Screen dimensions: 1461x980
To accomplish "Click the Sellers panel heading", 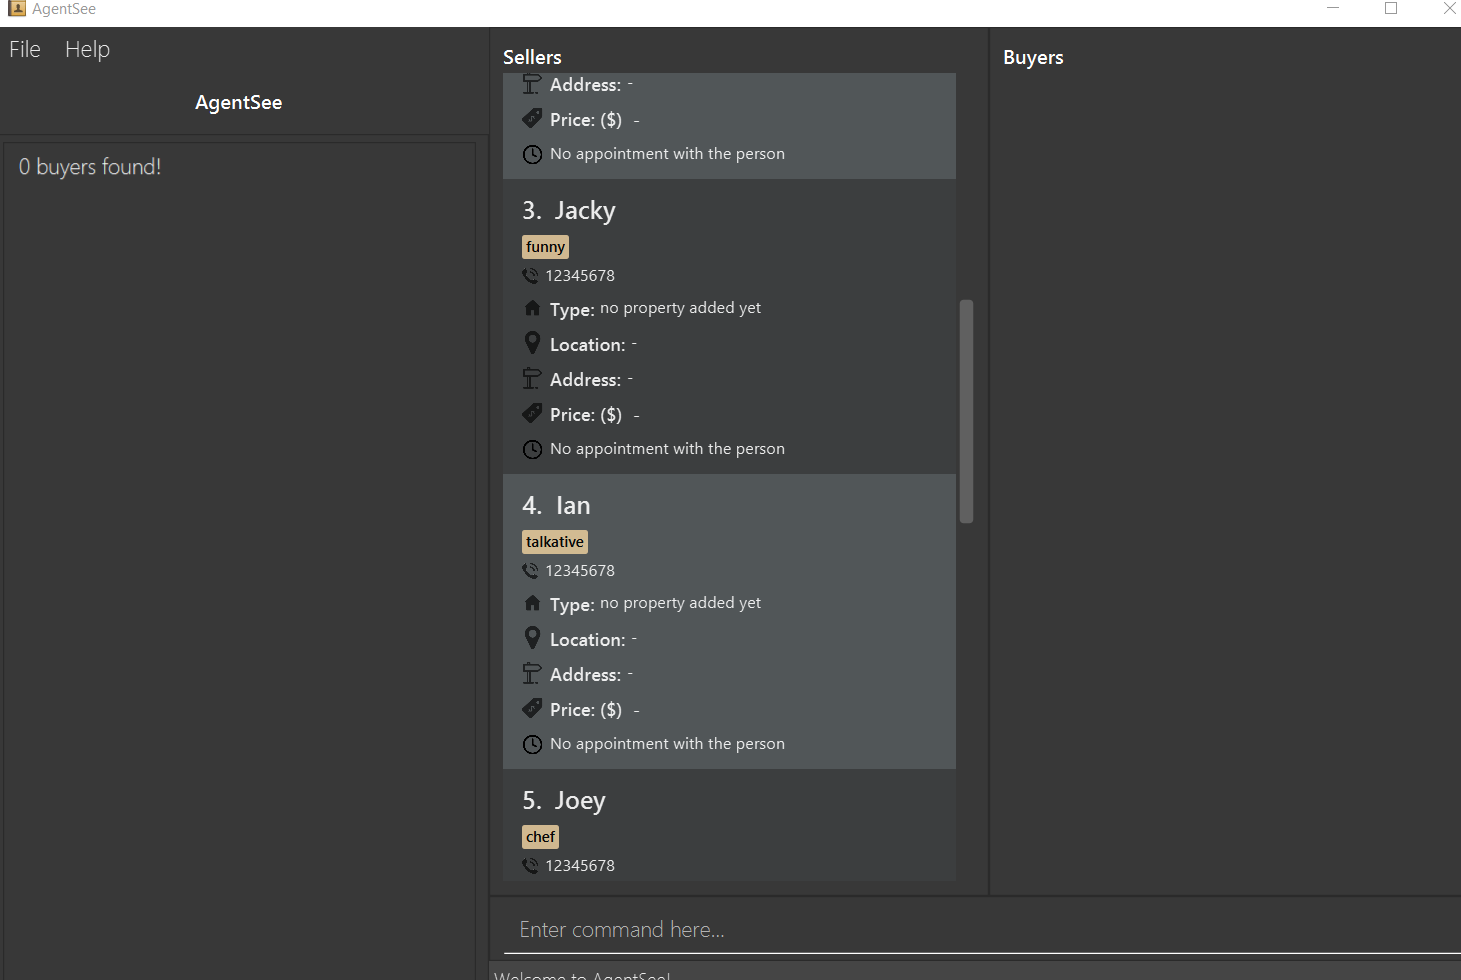I will (x=532, y=57).
